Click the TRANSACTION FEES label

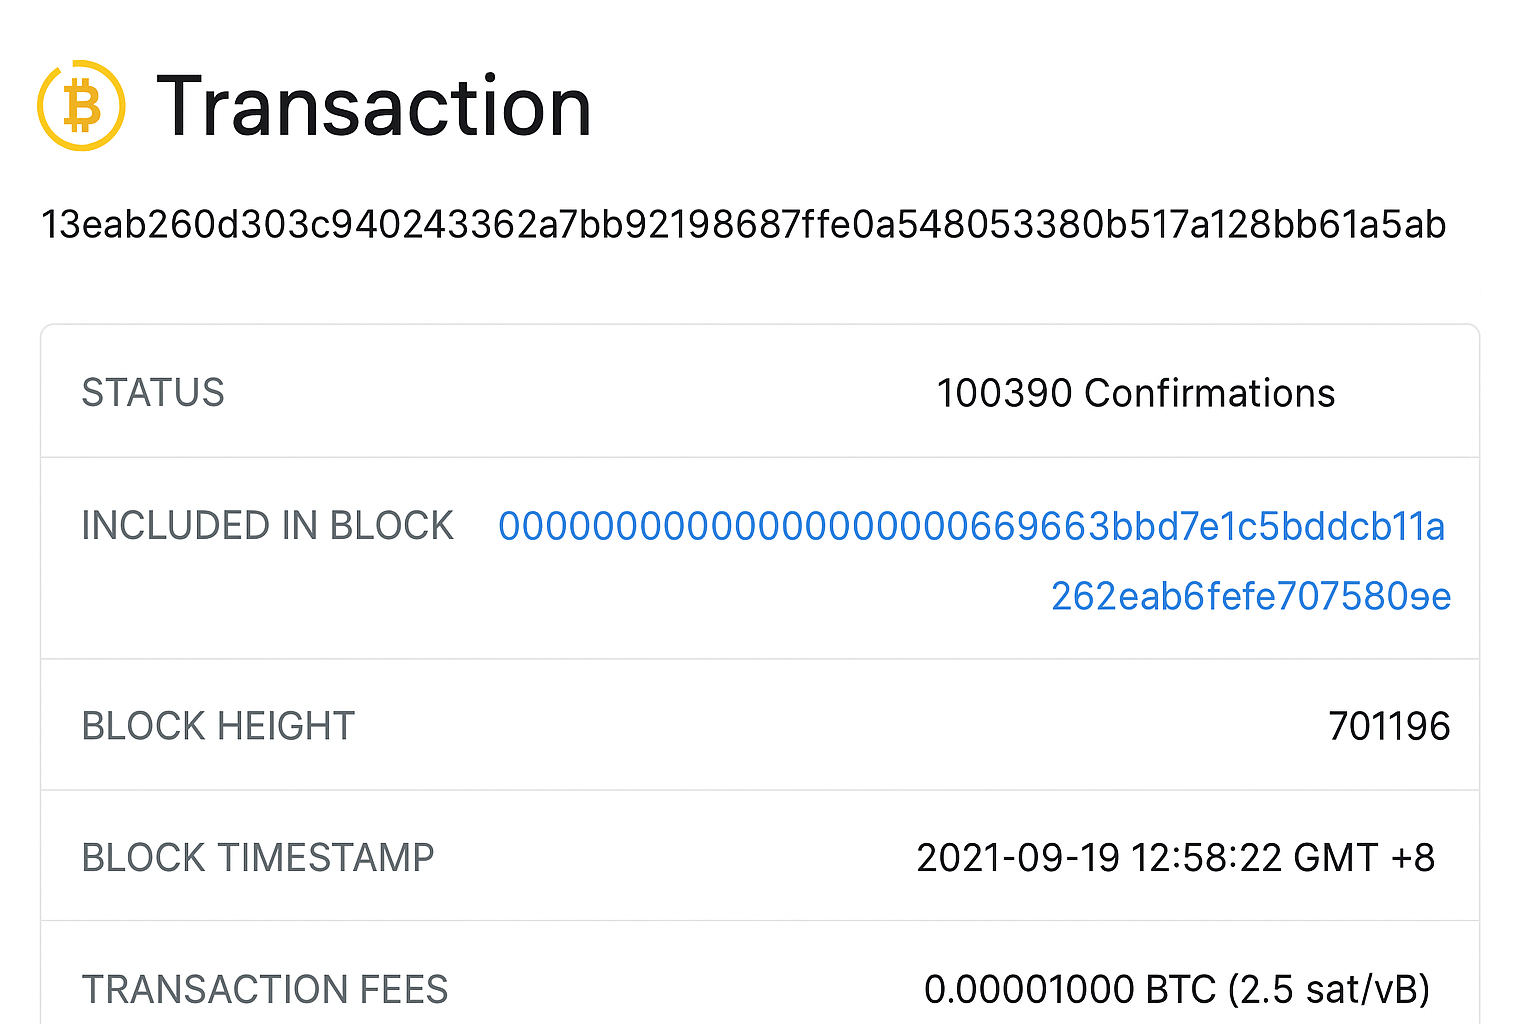pos(264,989)
